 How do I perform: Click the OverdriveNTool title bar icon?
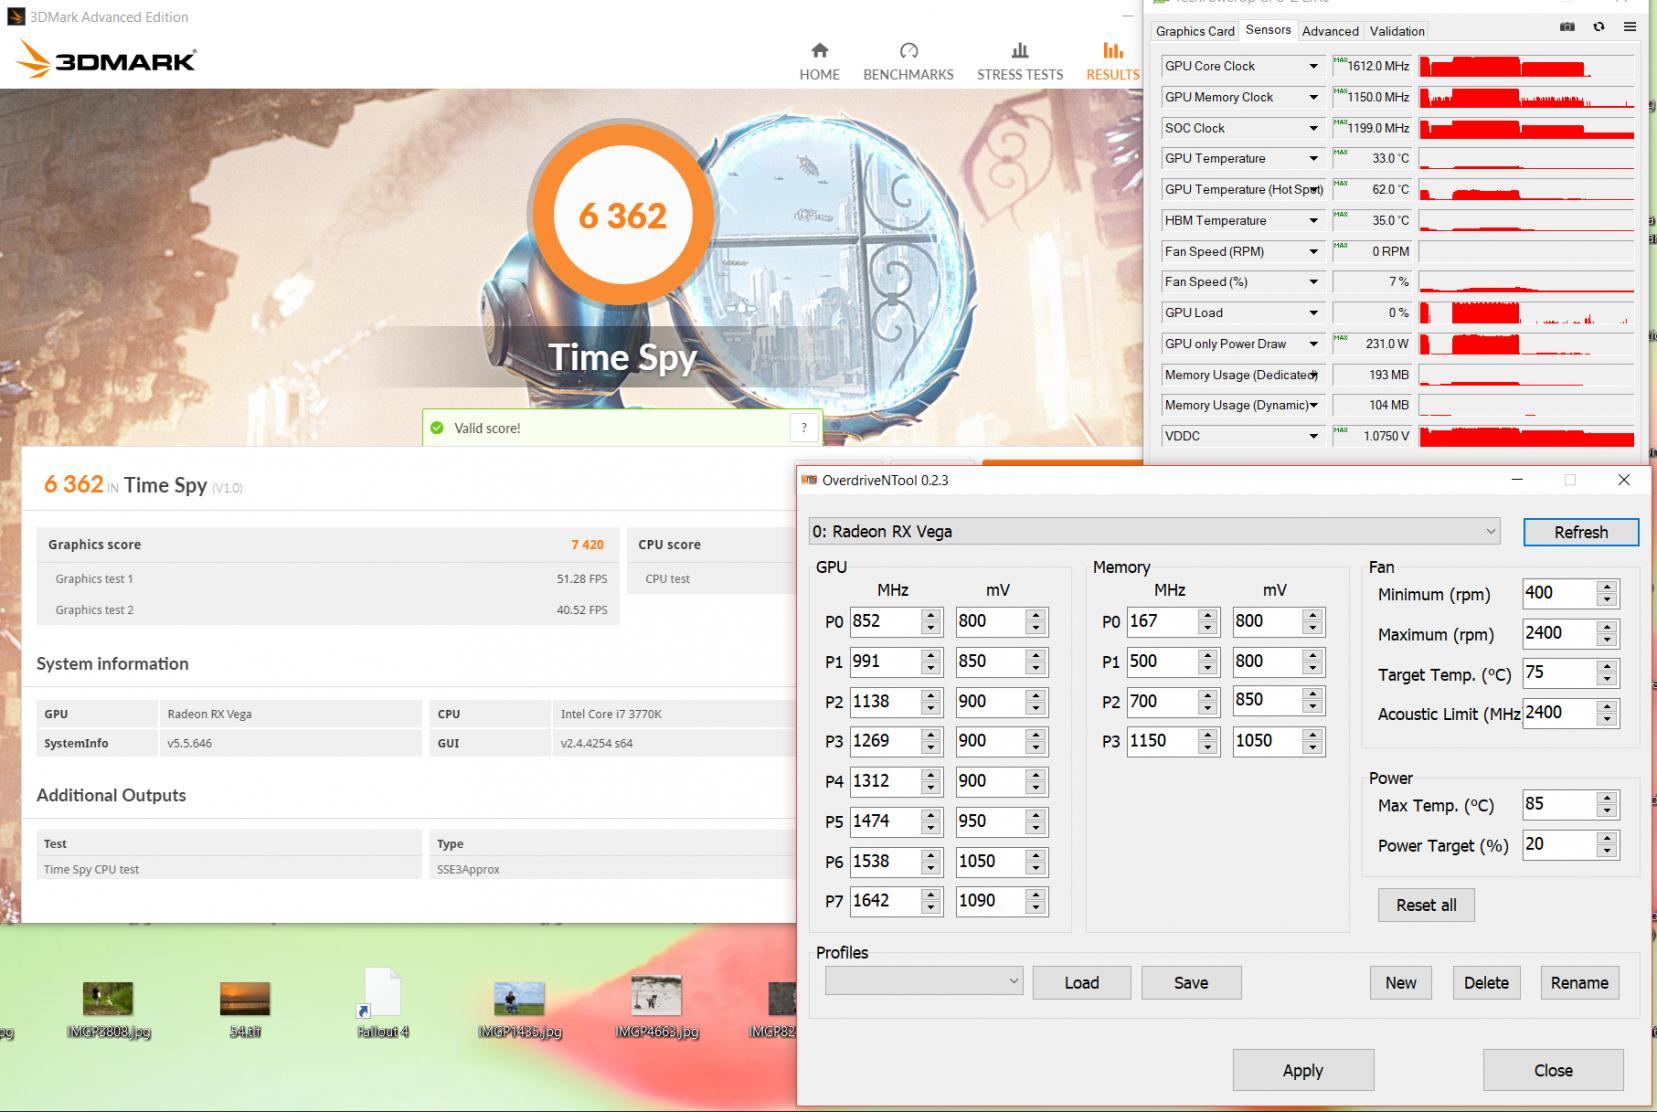click(x=809, y=480)
